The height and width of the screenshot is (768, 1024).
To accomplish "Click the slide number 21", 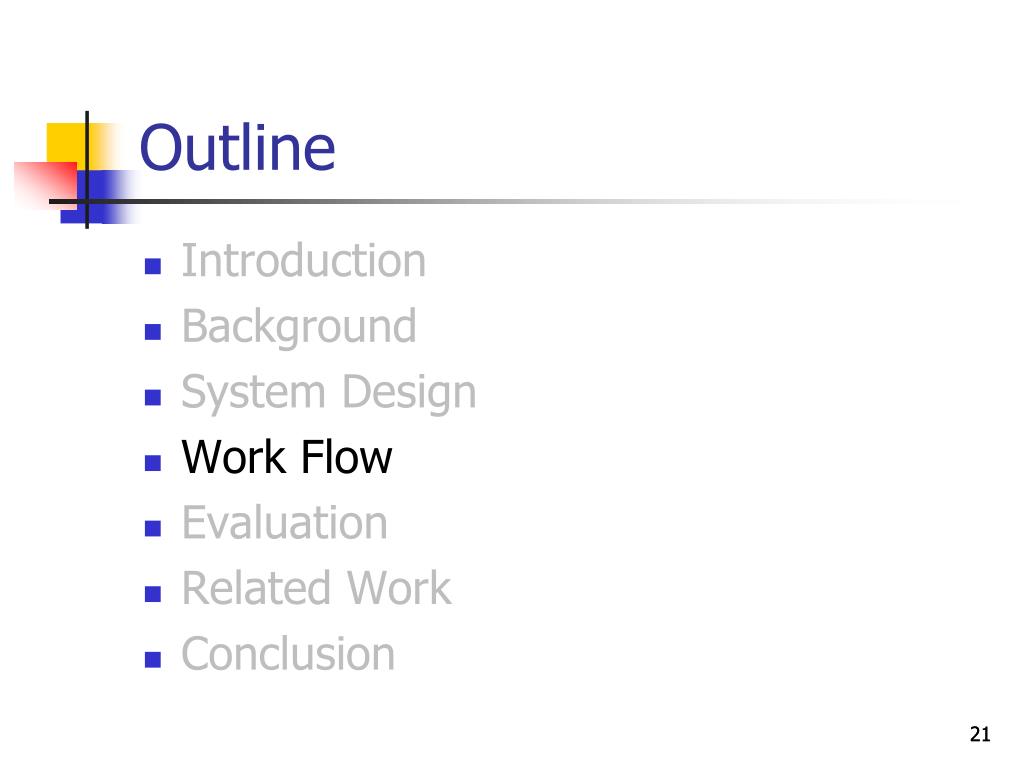I will coord(980,734).
